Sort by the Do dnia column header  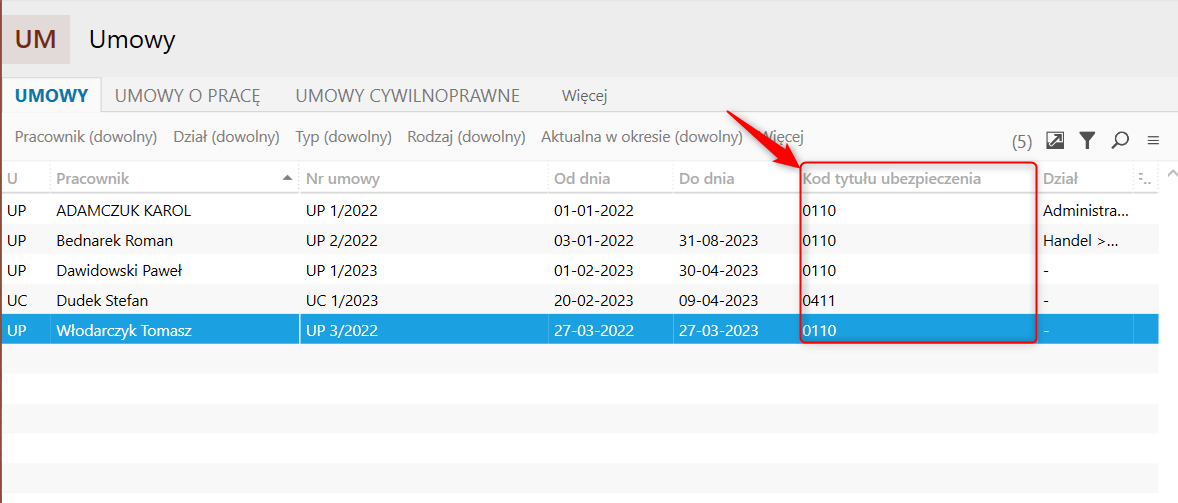735,179
